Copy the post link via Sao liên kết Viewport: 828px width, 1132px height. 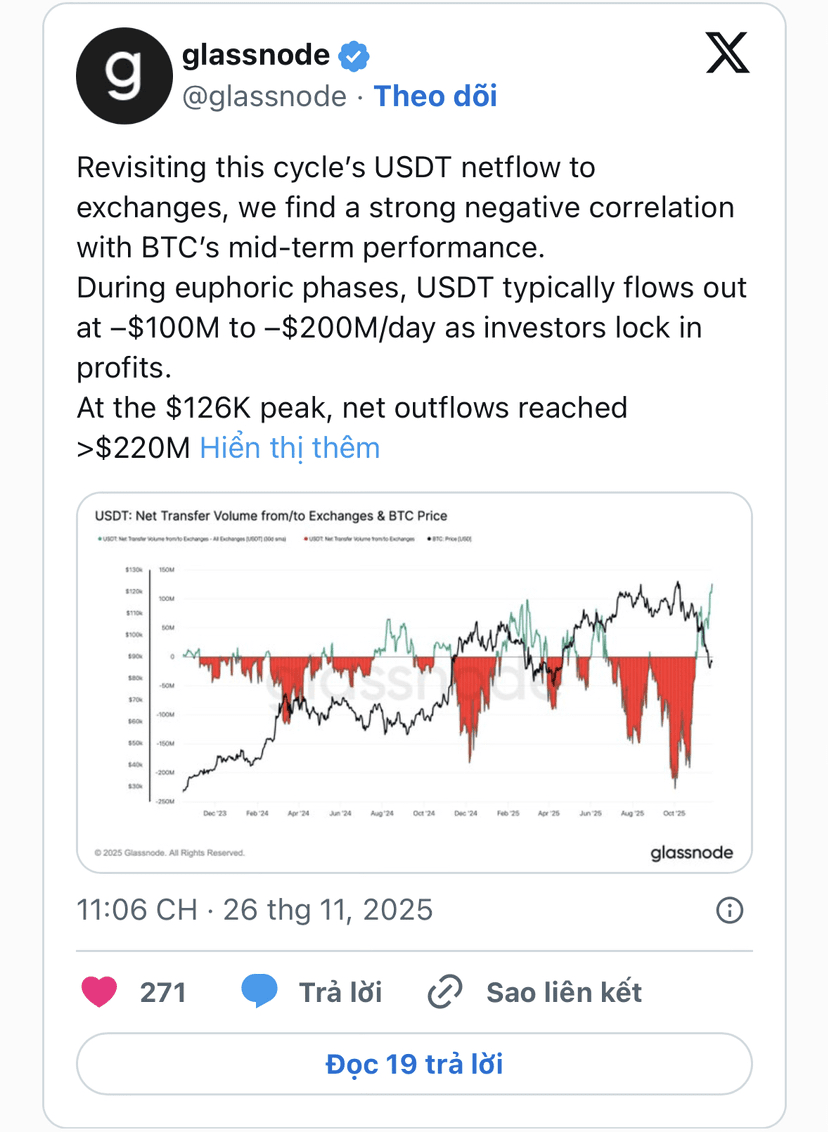click(x=563, y=992)
